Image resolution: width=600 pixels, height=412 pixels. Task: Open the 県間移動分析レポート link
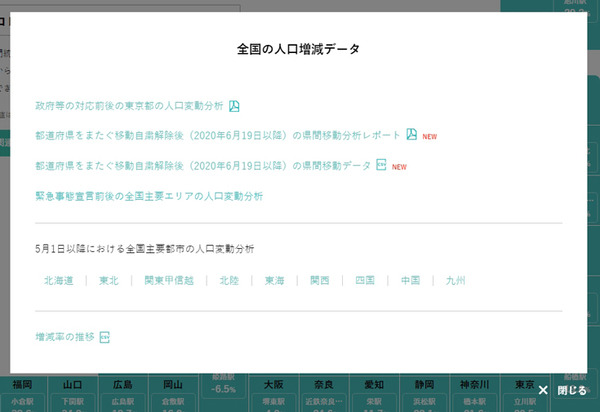point(217,136)
